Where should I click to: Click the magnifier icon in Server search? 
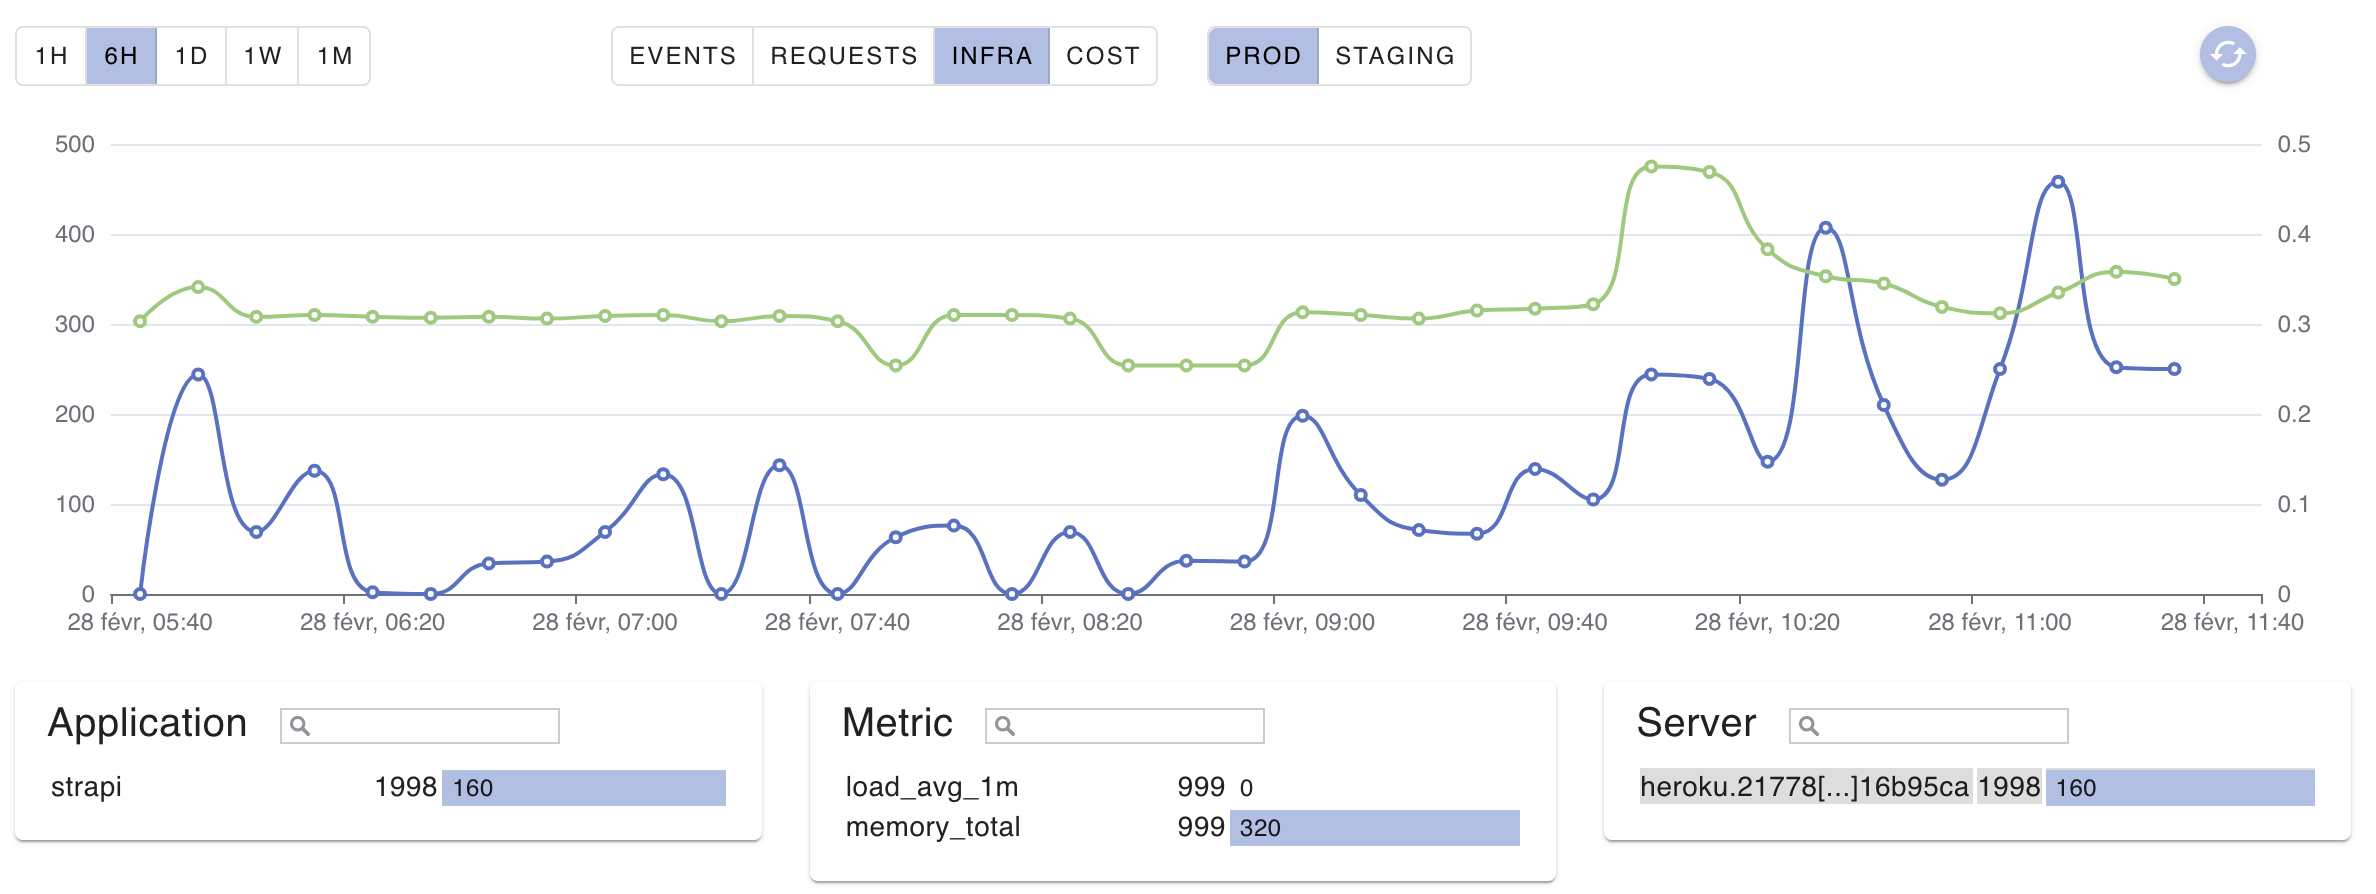1809,726
